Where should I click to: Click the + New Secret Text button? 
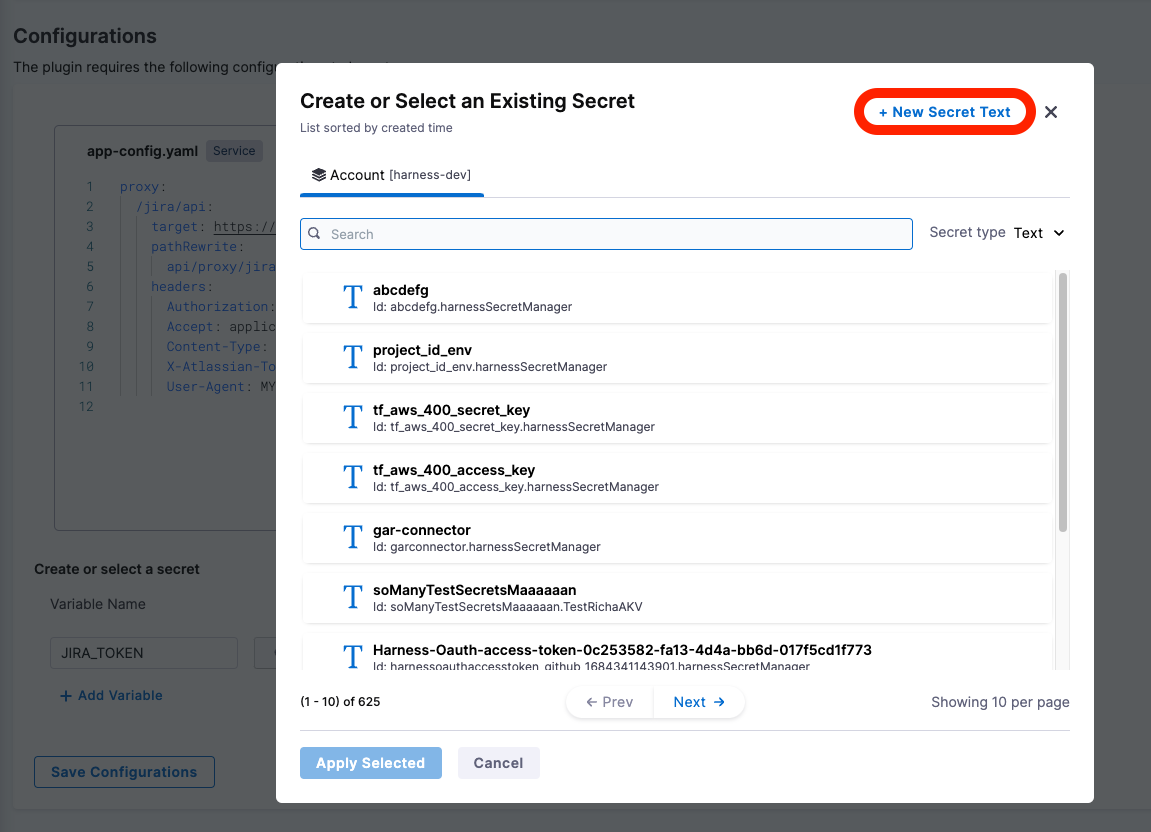tap(944, 112)
